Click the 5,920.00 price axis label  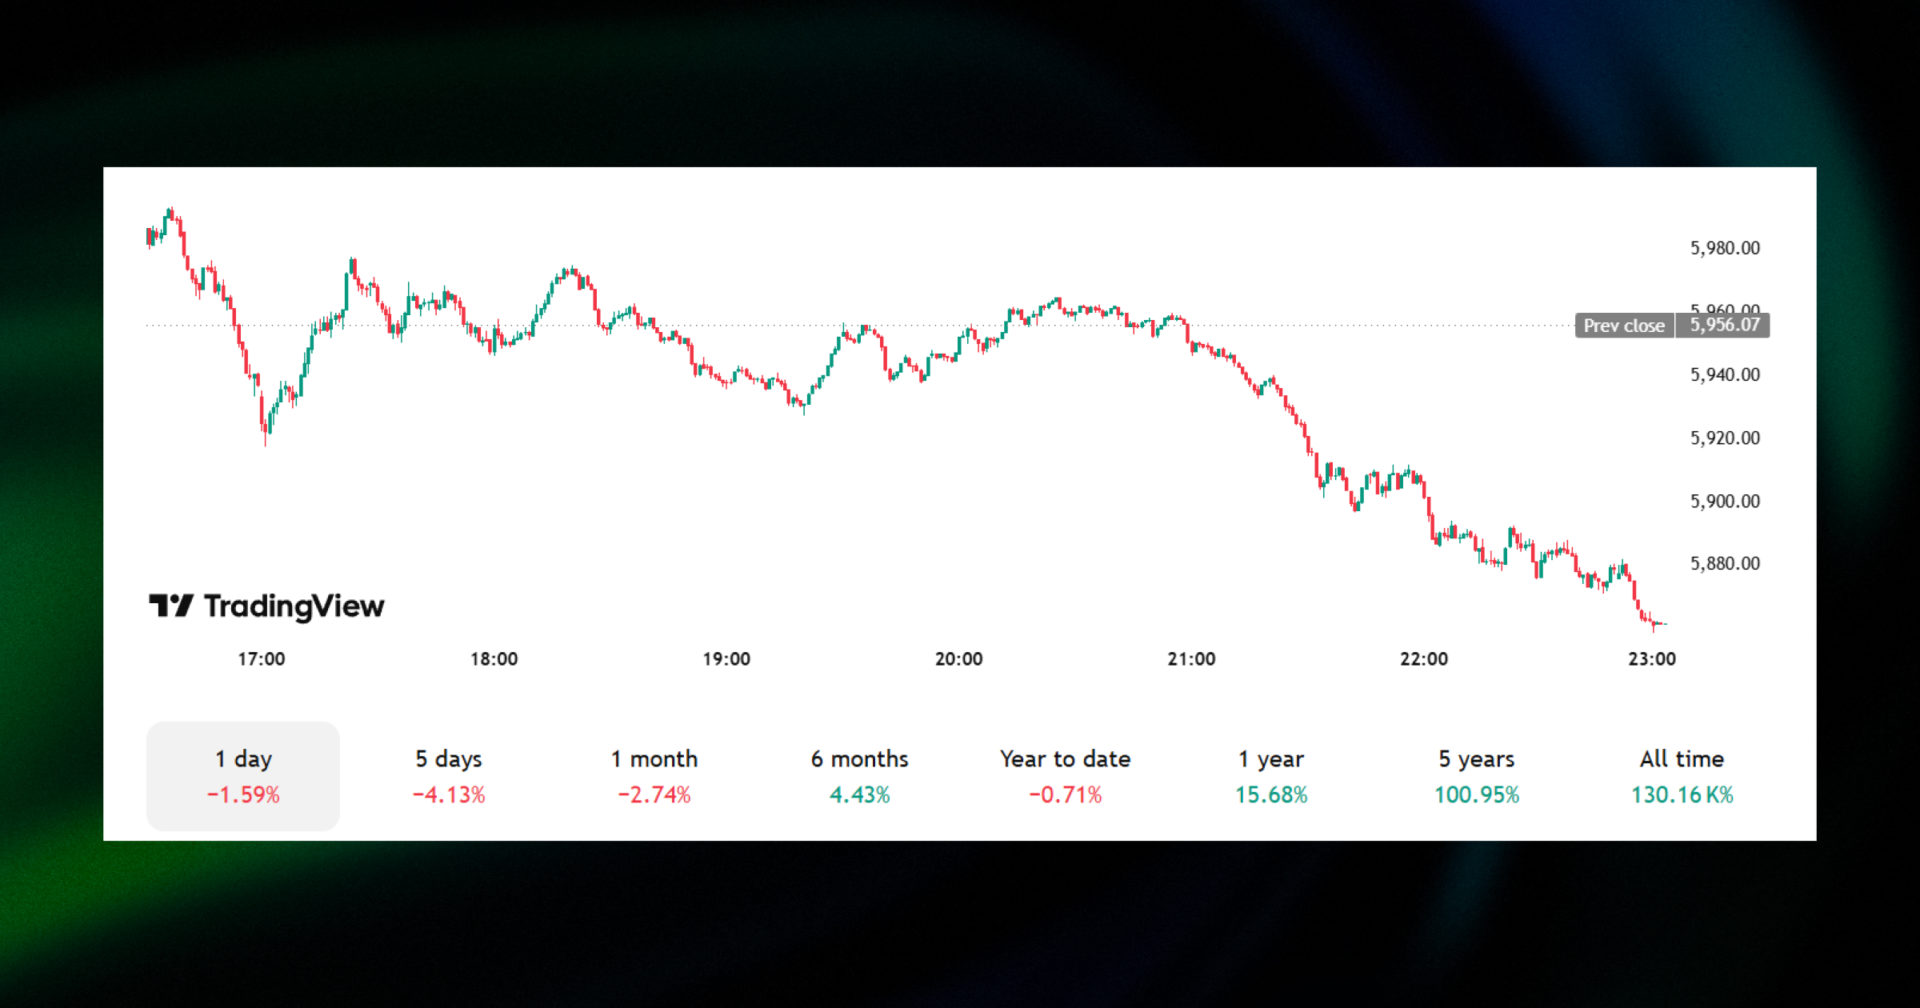click(1723, 438)
